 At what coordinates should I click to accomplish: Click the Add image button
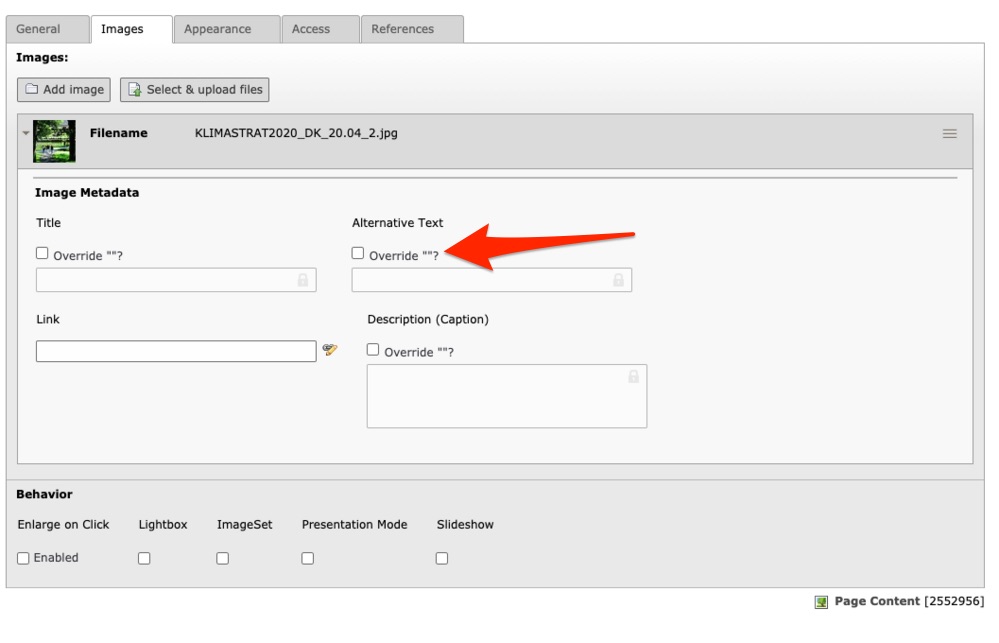coord(64,90)
